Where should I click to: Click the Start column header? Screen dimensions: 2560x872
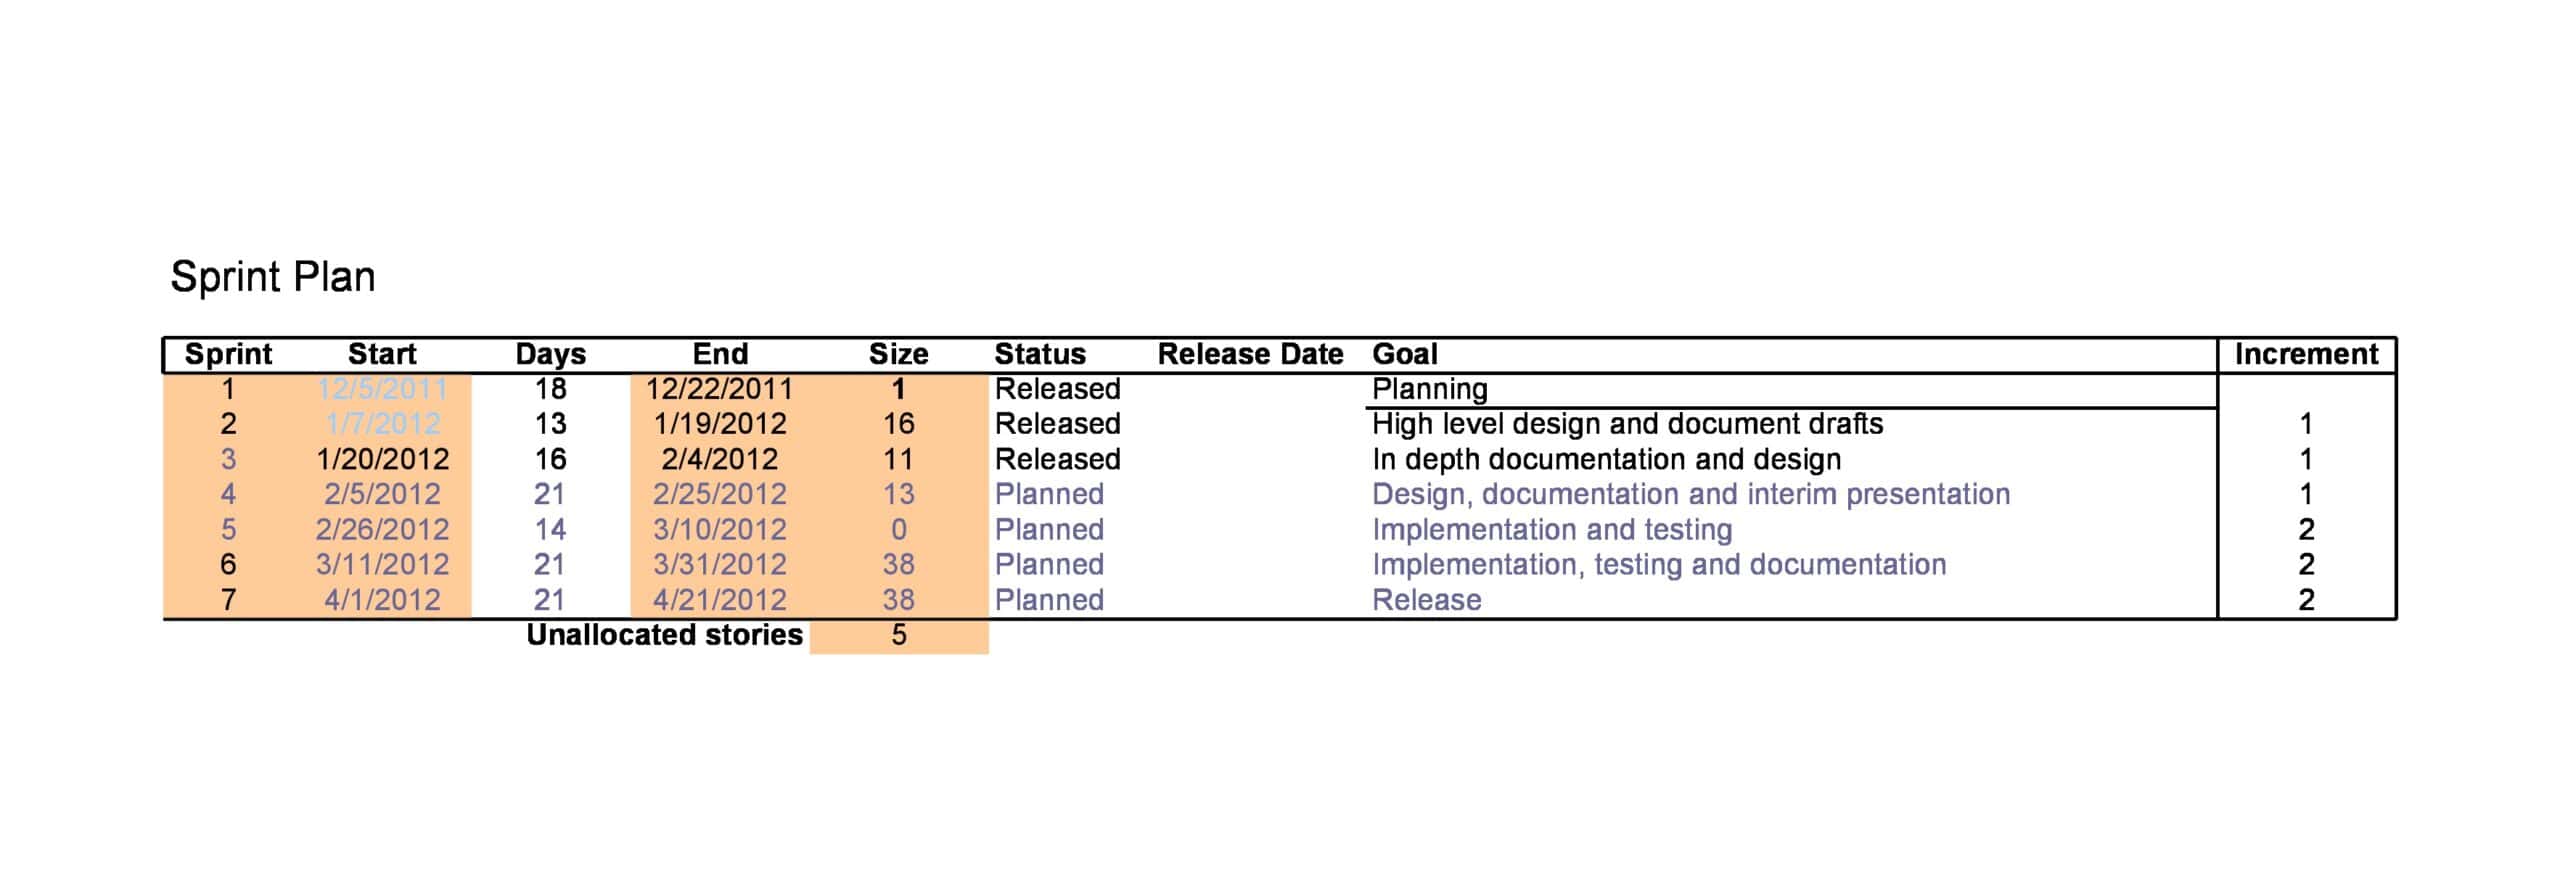(x=382, y=354)
